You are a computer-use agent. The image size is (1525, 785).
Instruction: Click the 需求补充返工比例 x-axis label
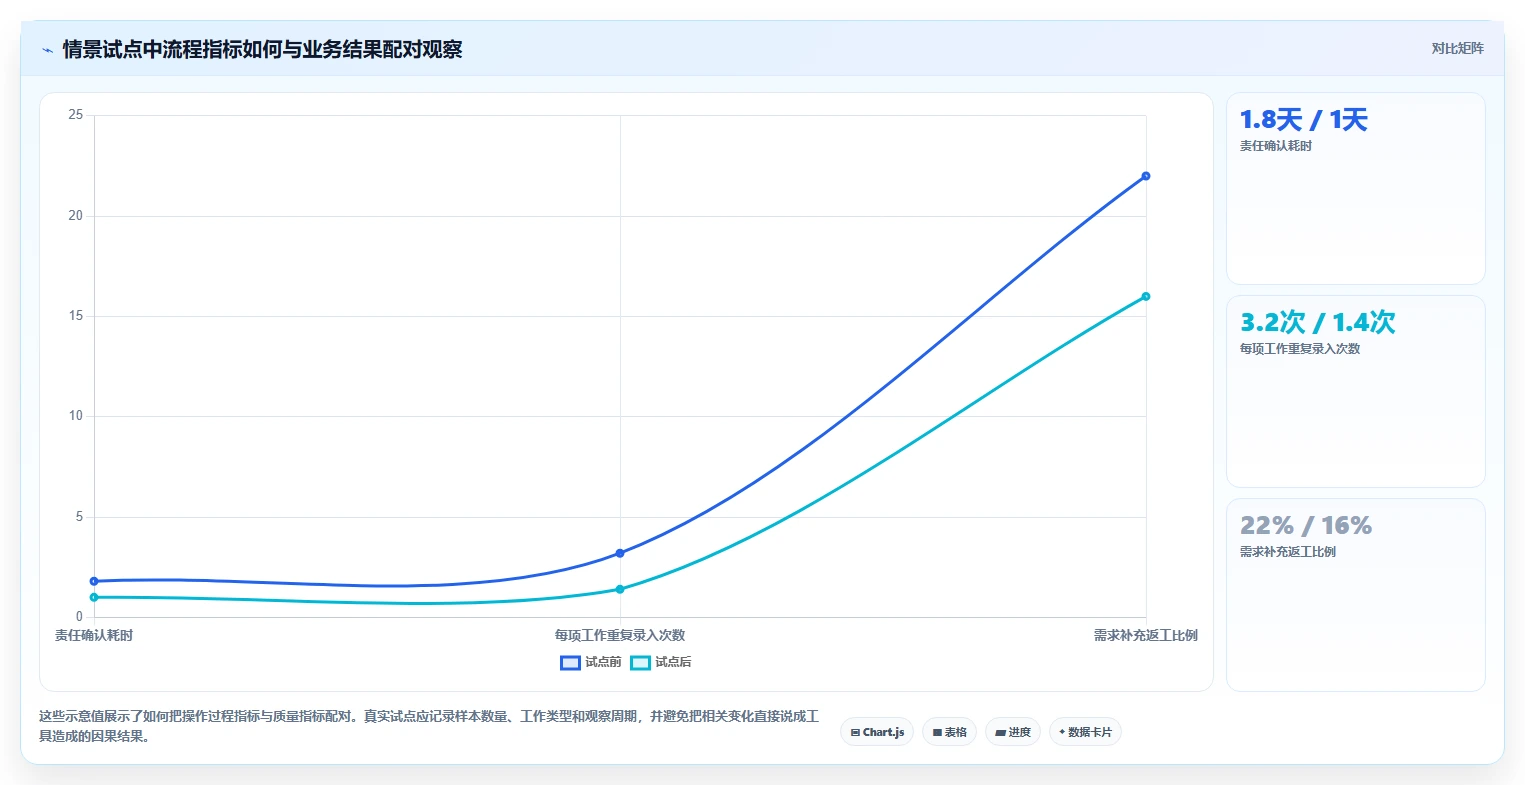tap(1146, 635)
